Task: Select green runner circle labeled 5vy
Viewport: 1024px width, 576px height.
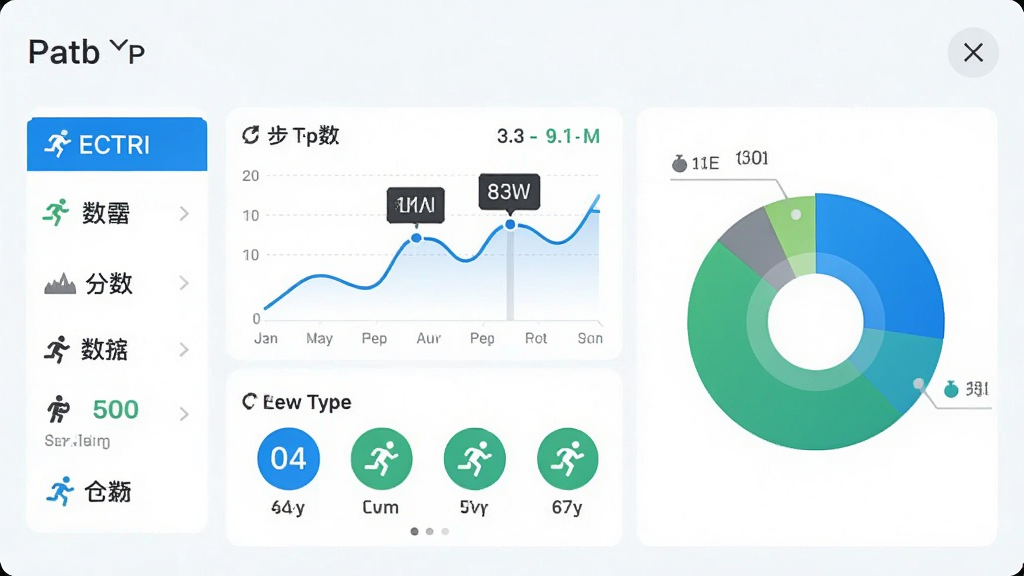Action: [475, 458]
